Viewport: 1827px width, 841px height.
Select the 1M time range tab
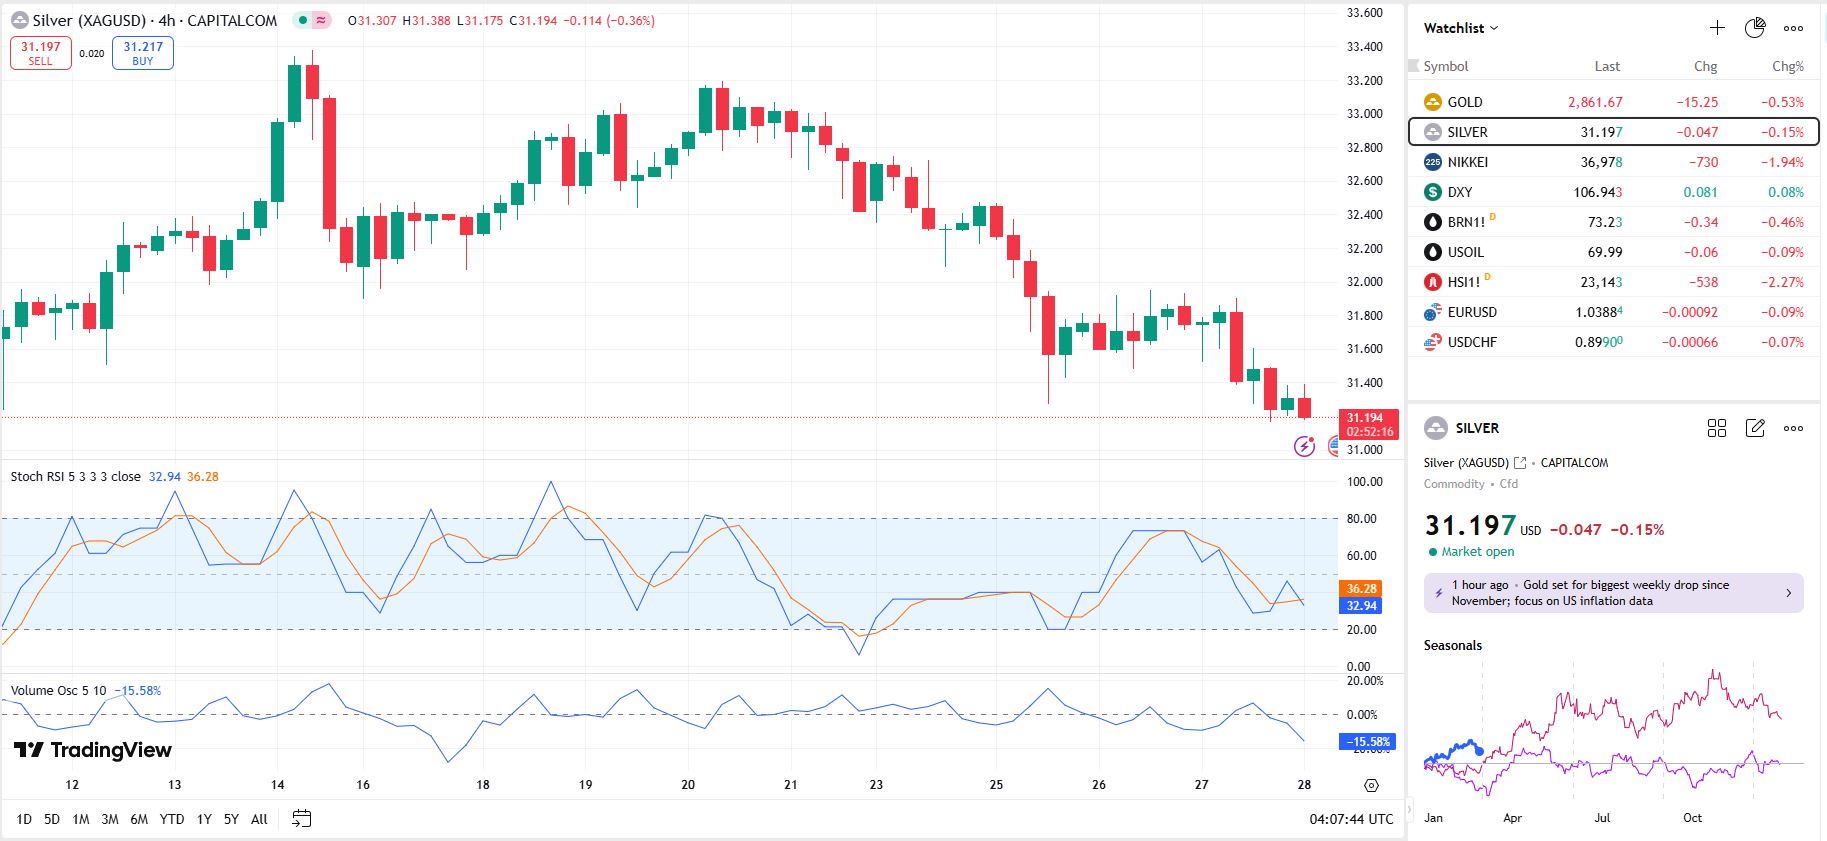tap(81, 819)
